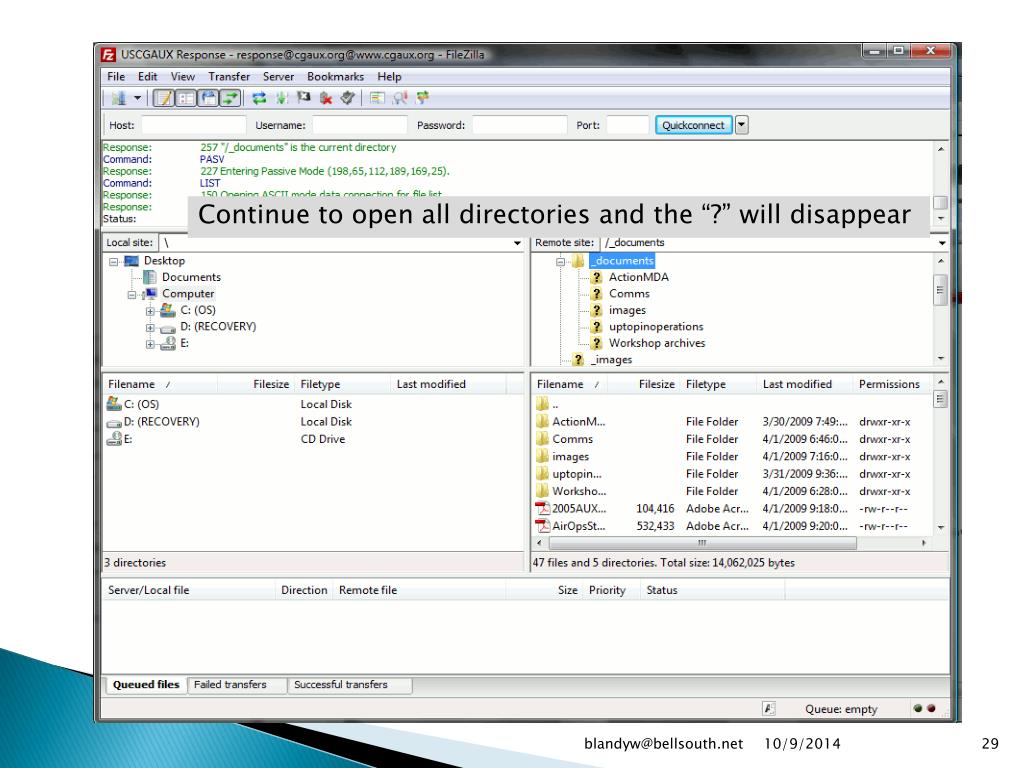Click the Host input field
This screenshot has width=1024, height=768.
coord(193,125)
